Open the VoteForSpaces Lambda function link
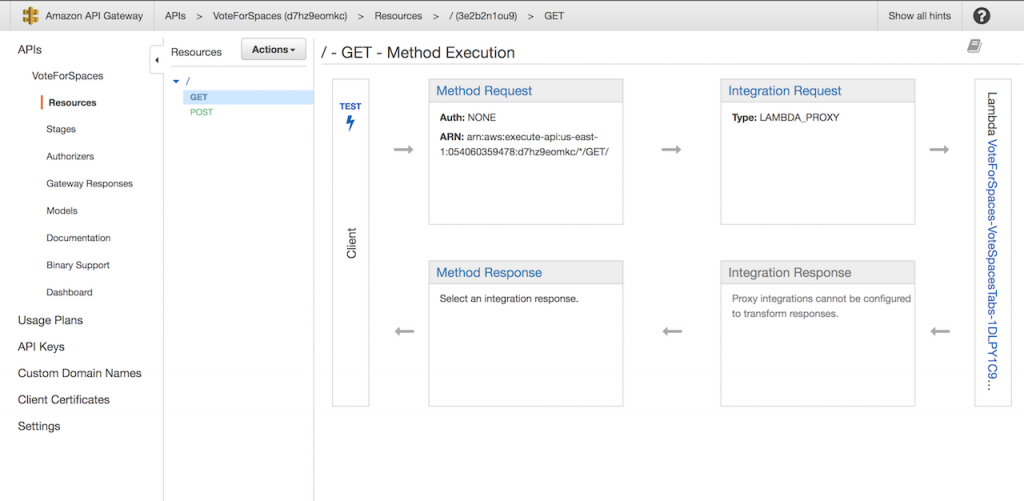 coord(992,265)
